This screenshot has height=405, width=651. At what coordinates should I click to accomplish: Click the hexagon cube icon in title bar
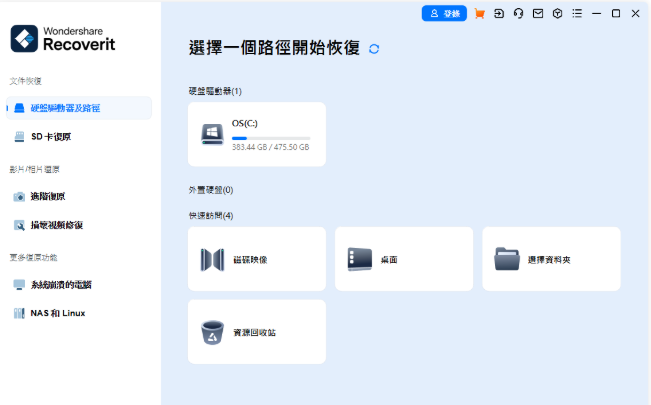coord(557,14)
